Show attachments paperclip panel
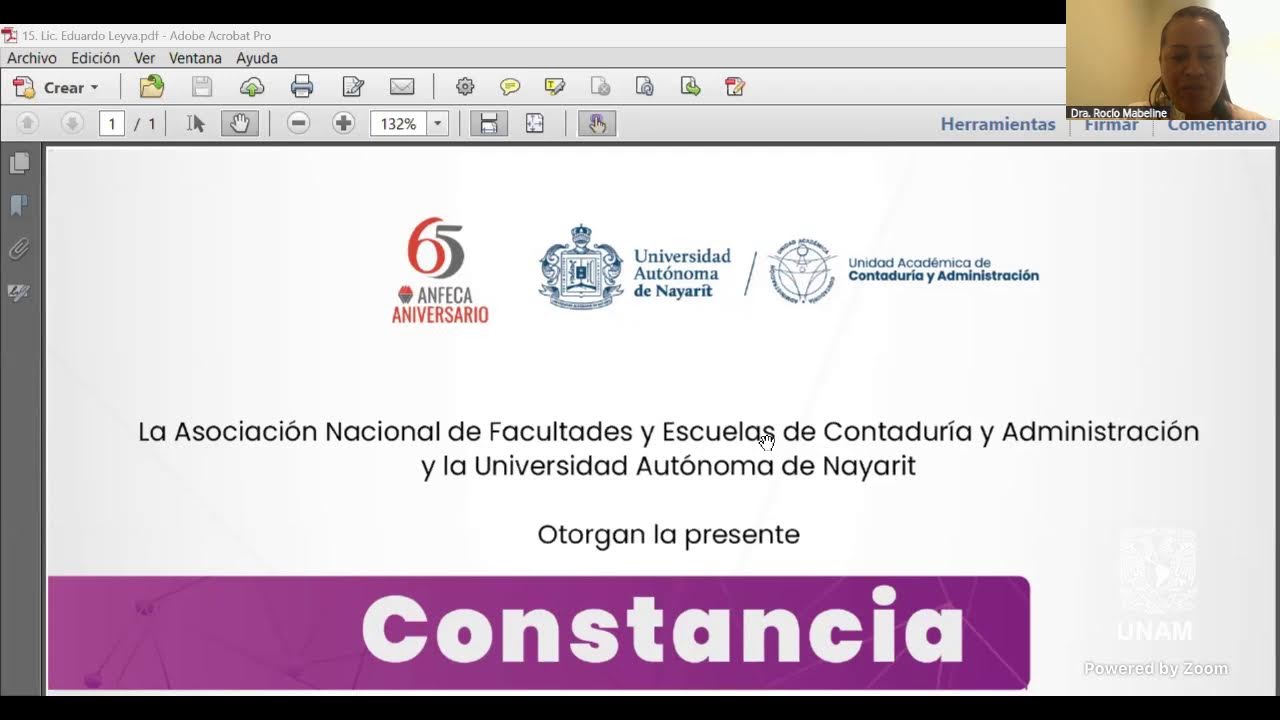Viewport: 1280px width, 720px height. click(x=19, y=249)
